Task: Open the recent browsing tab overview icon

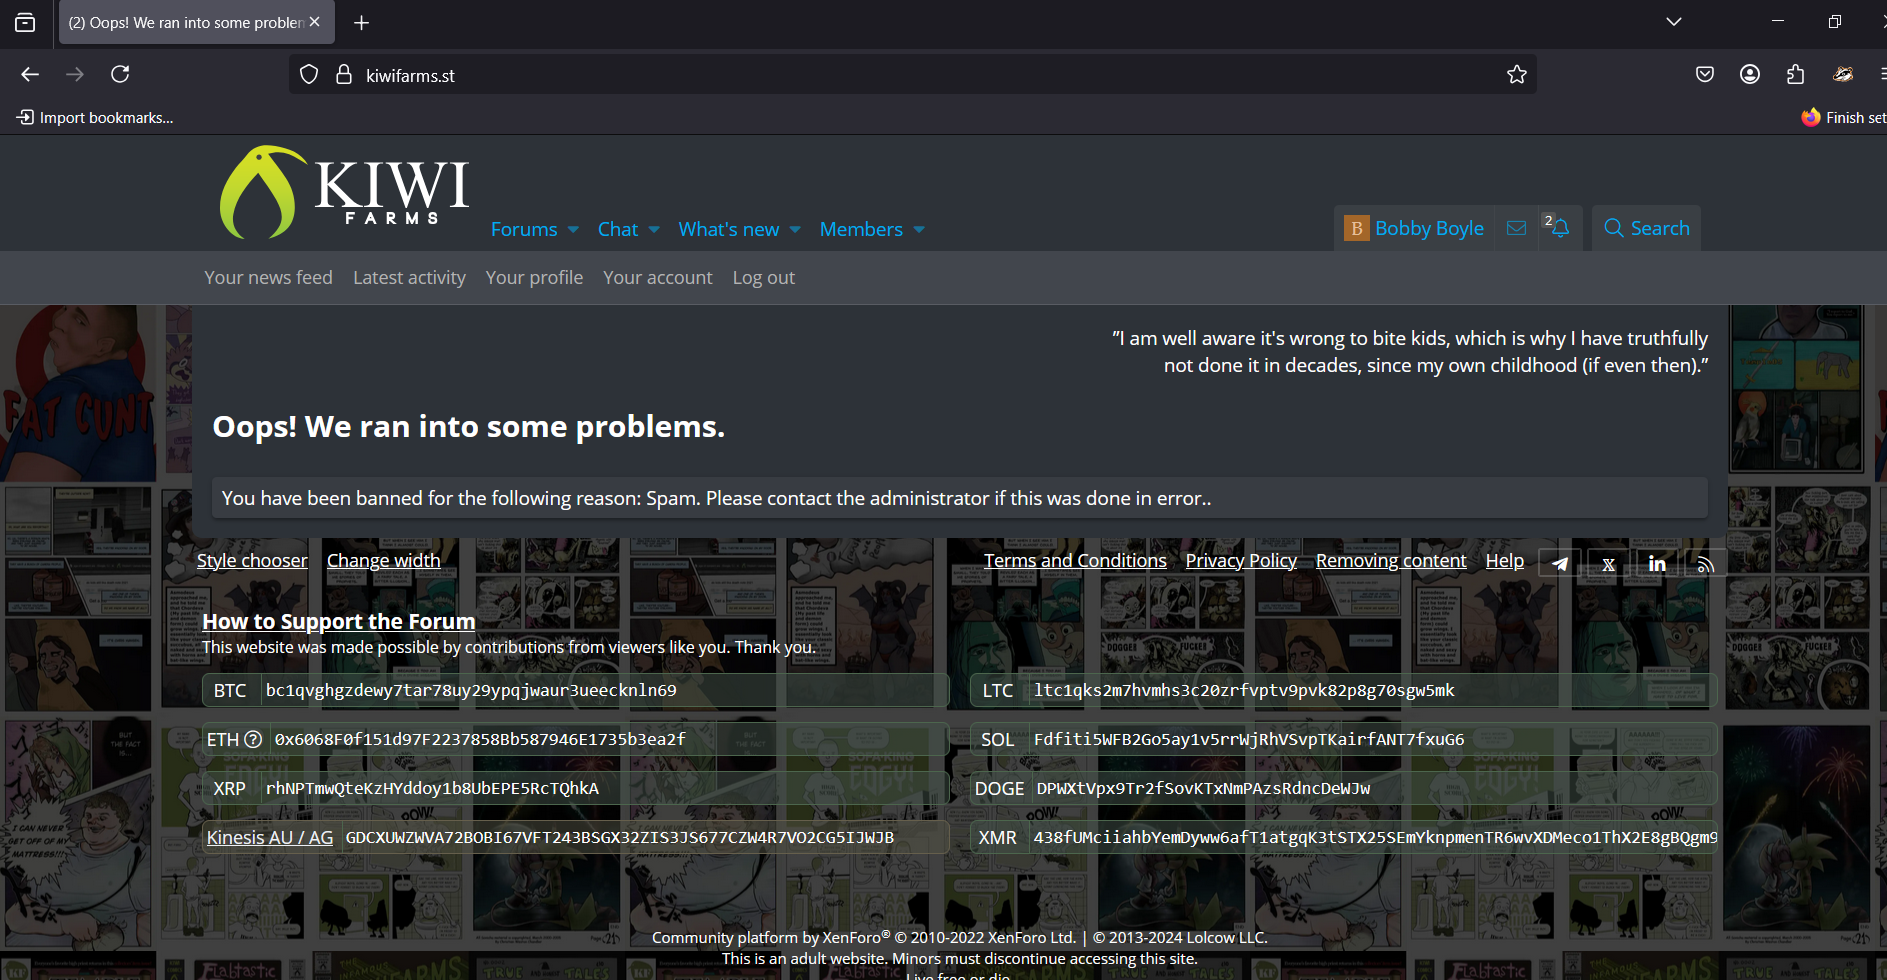Action: [25, 22]
